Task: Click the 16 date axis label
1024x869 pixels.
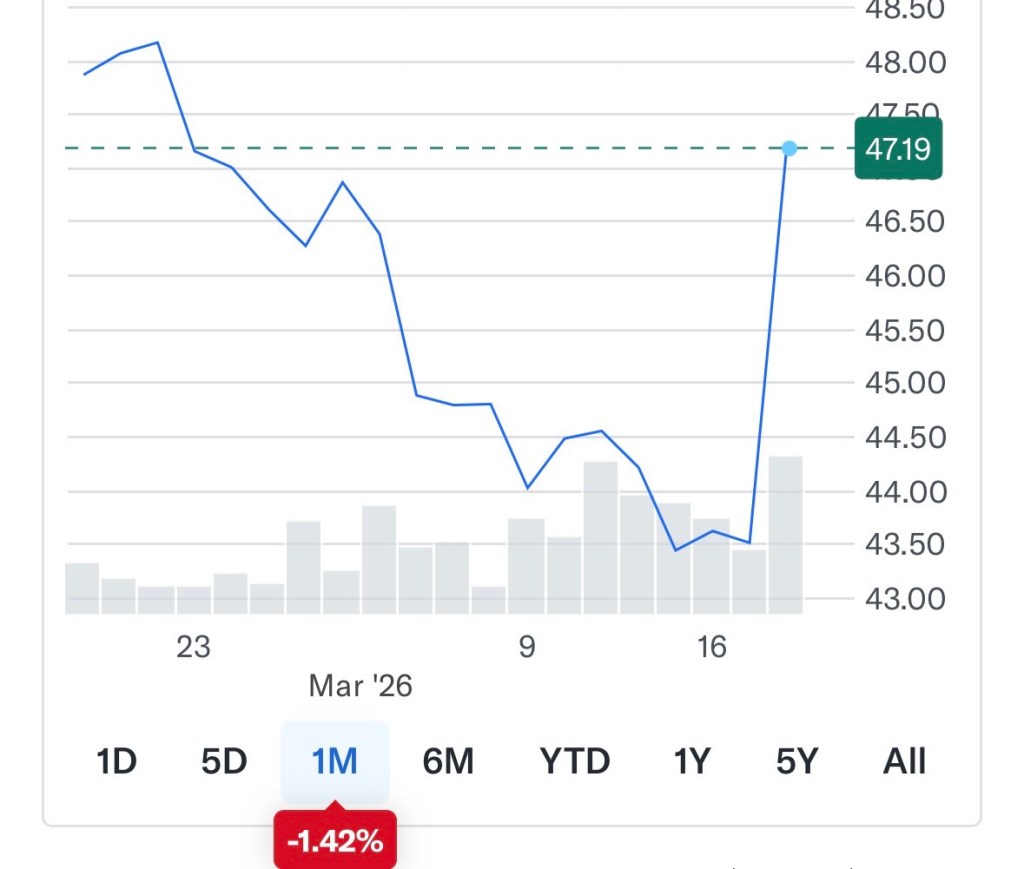Action: tap(711, 647)
